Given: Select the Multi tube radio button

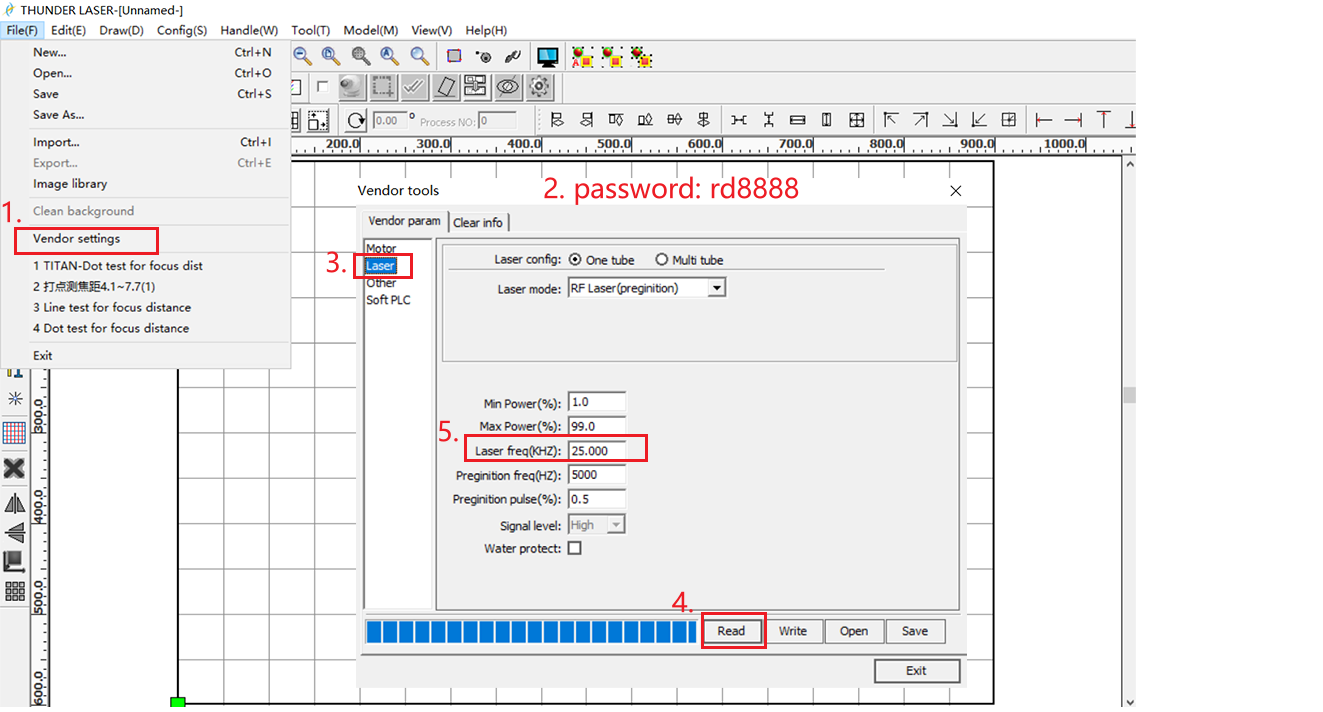Looking at the screenshot, I should [x=662, y=260].
